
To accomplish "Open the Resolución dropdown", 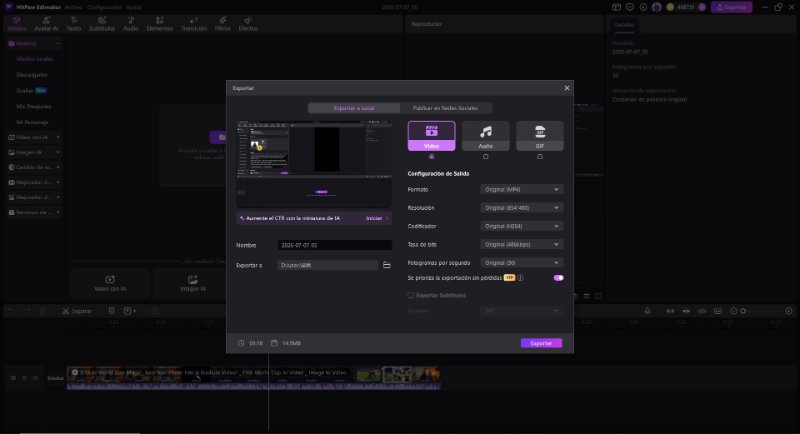I will click(521, 208).
